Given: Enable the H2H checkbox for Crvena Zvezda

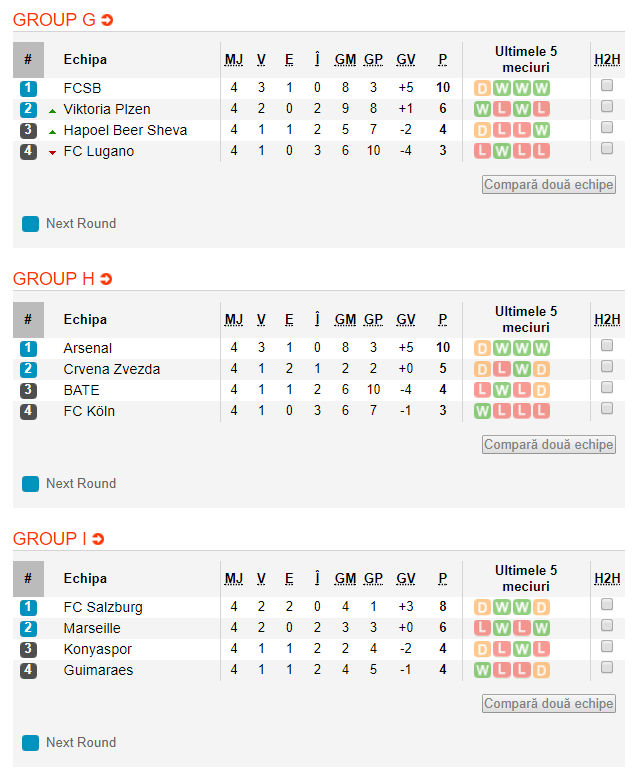Looking at the screenshot, I should pos(606,367).
